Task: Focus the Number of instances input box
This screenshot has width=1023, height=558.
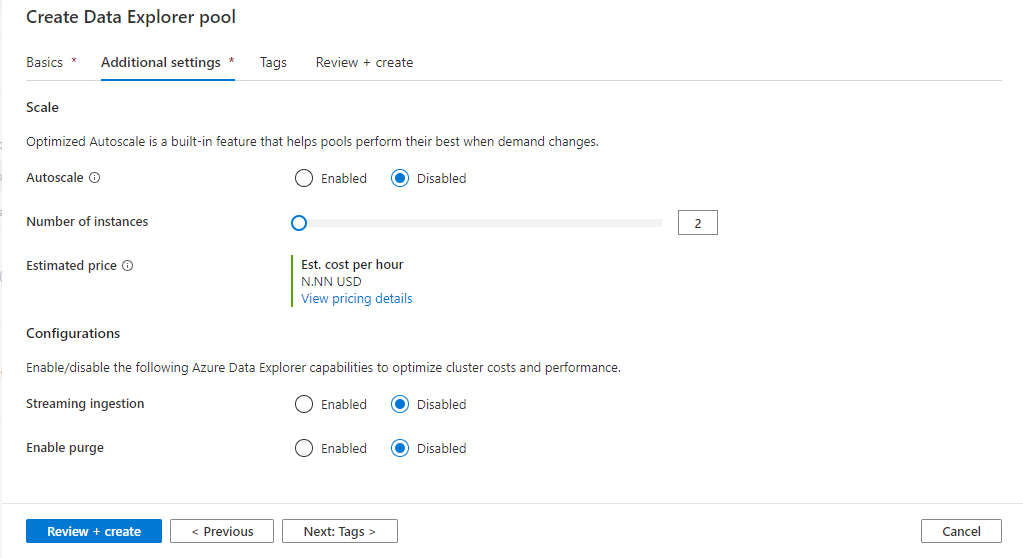Action: 697,223
